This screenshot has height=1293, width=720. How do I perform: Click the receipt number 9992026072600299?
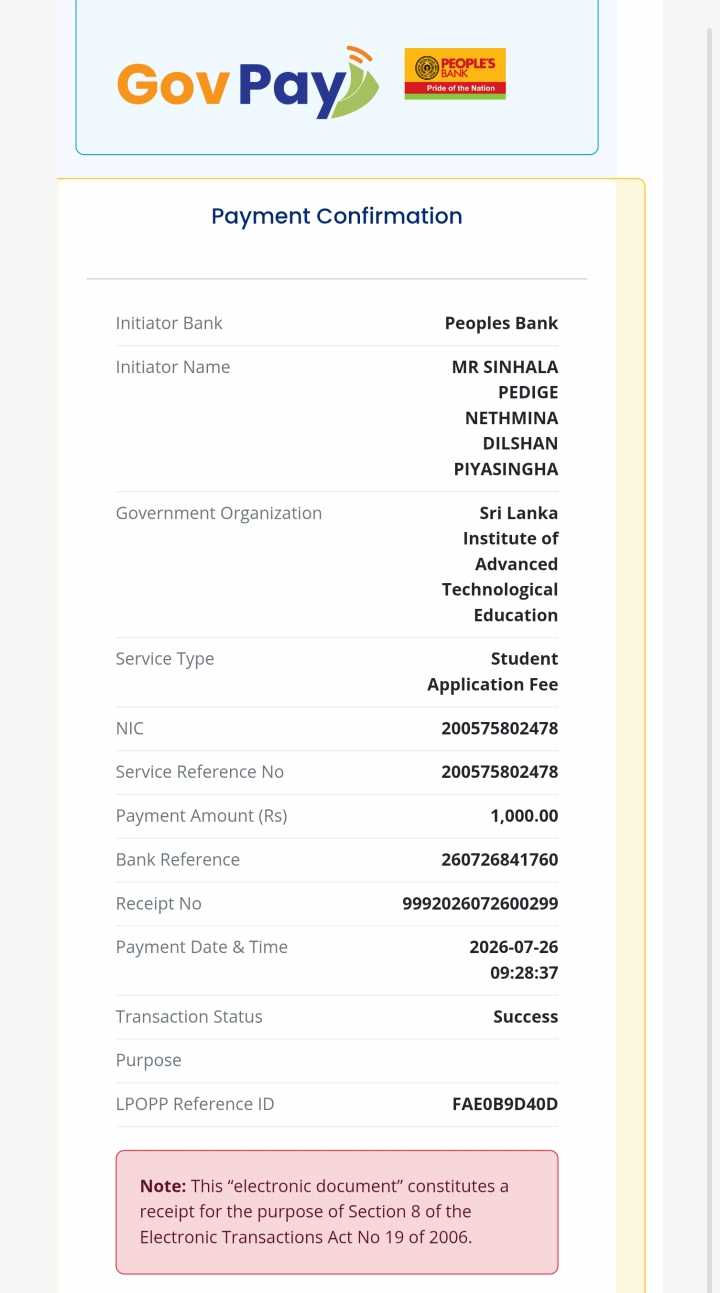[480, 904]
